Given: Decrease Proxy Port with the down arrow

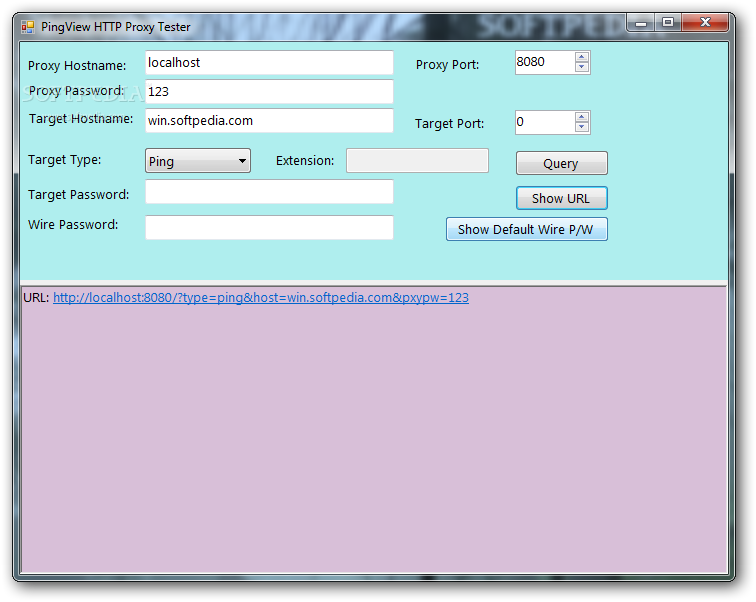Looking at the screenshot, I should point(582,68).
